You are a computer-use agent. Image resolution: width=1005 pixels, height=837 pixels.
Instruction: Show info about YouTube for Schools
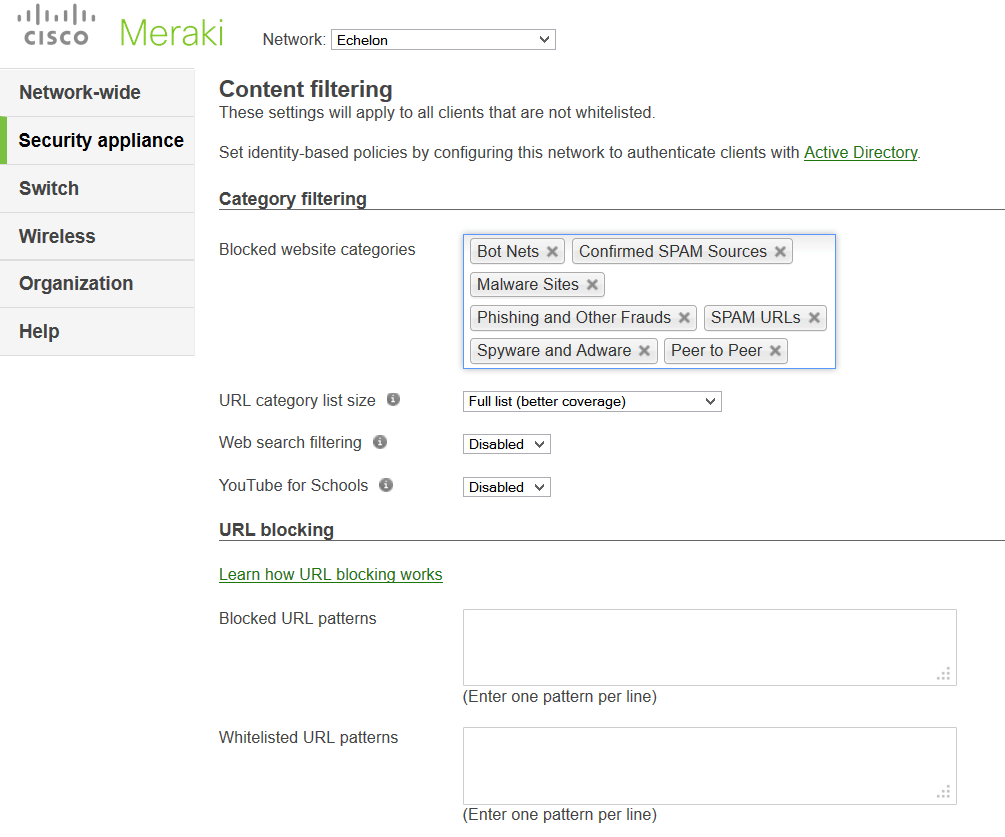pyautogui.click(x=386, y=485)
